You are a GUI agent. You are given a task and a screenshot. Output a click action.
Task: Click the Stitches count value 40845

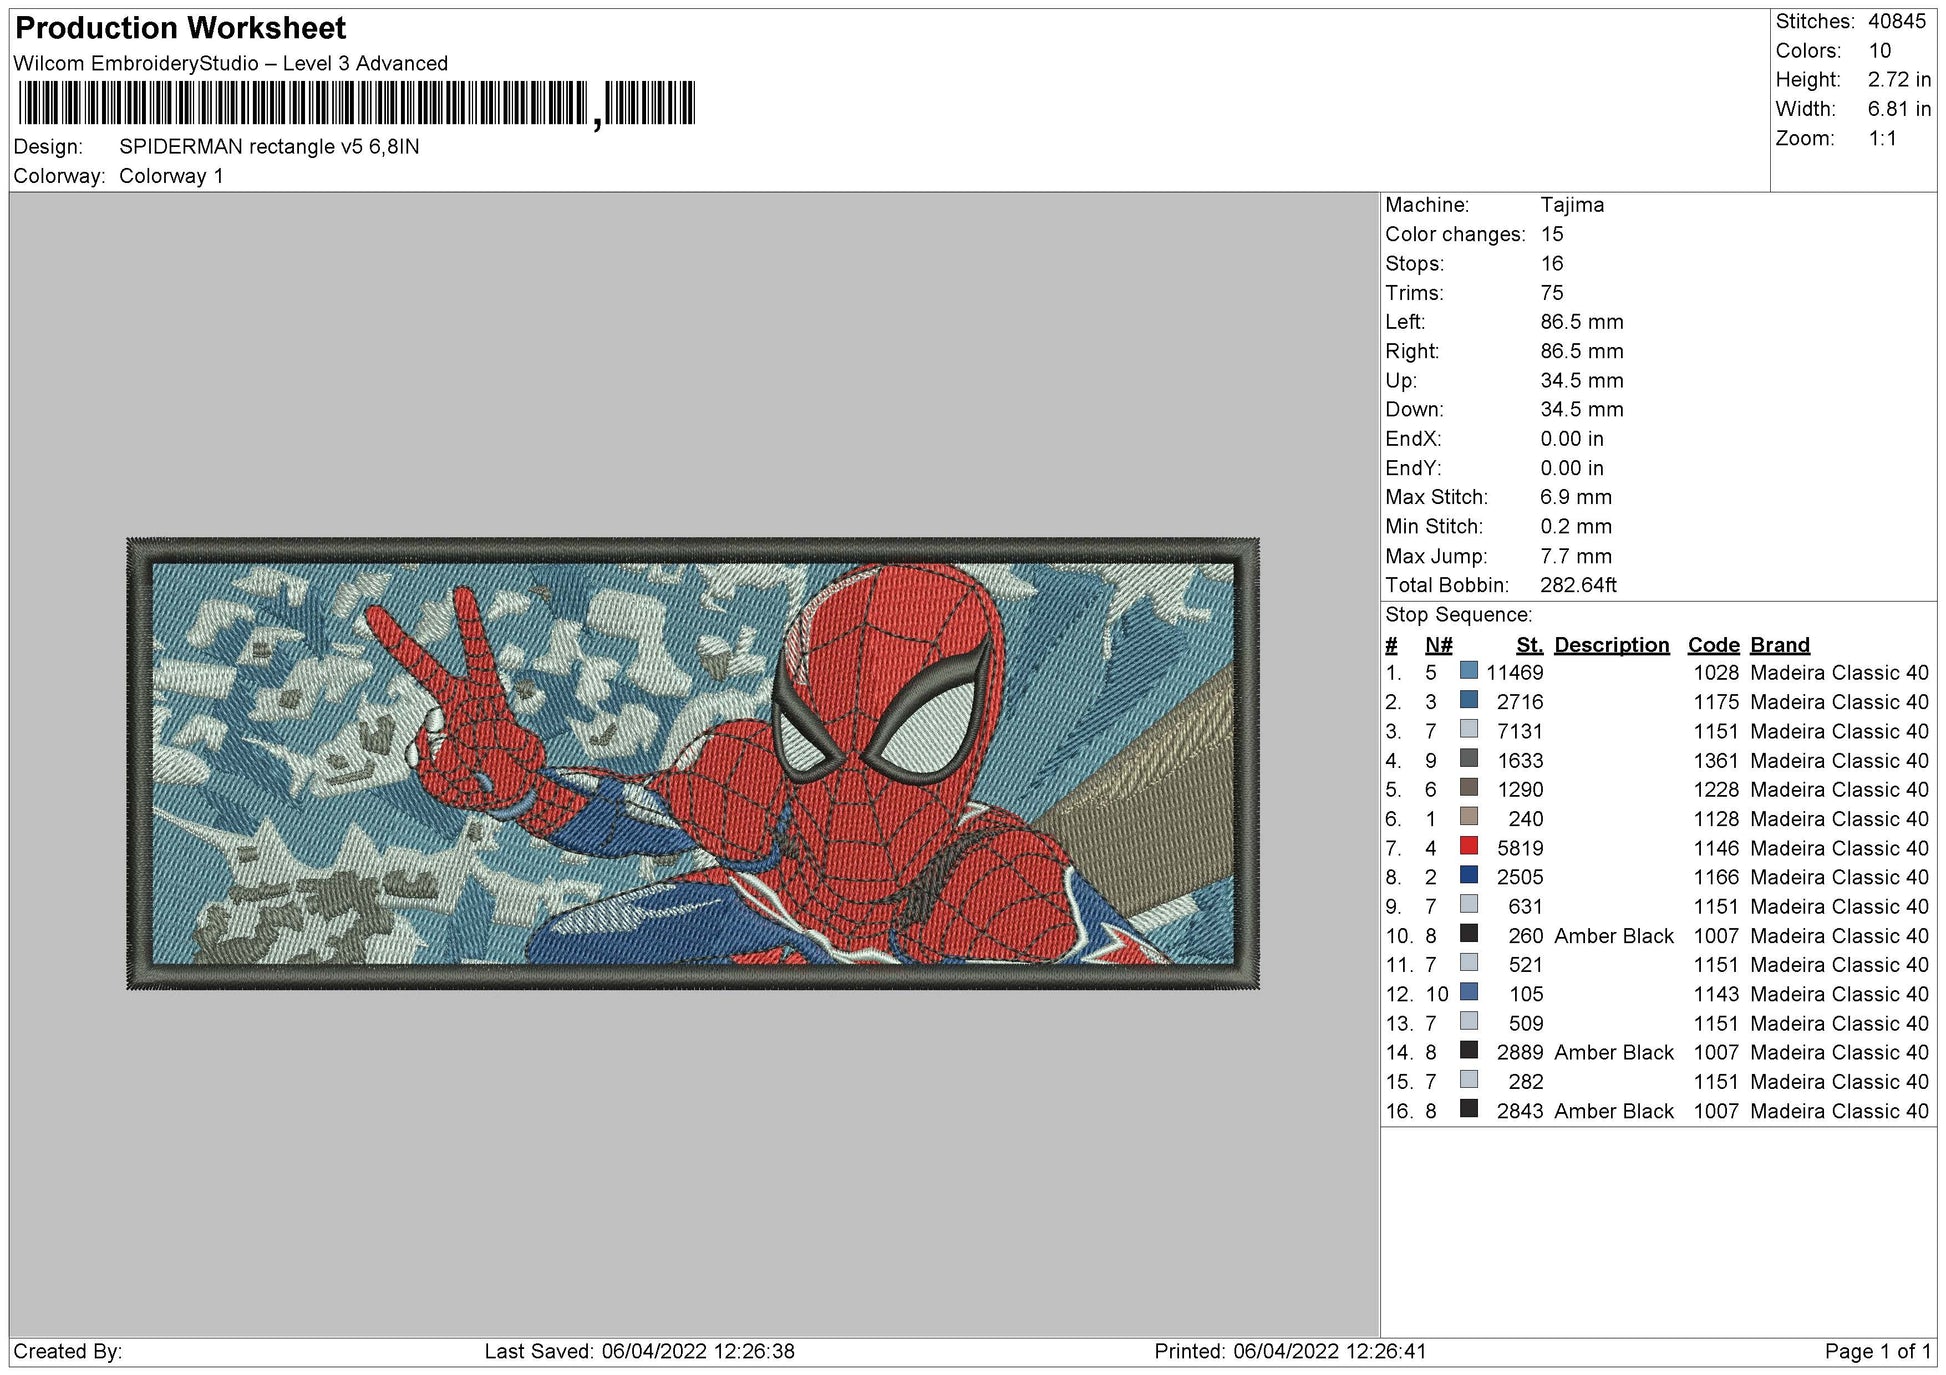pos(1896,22)
